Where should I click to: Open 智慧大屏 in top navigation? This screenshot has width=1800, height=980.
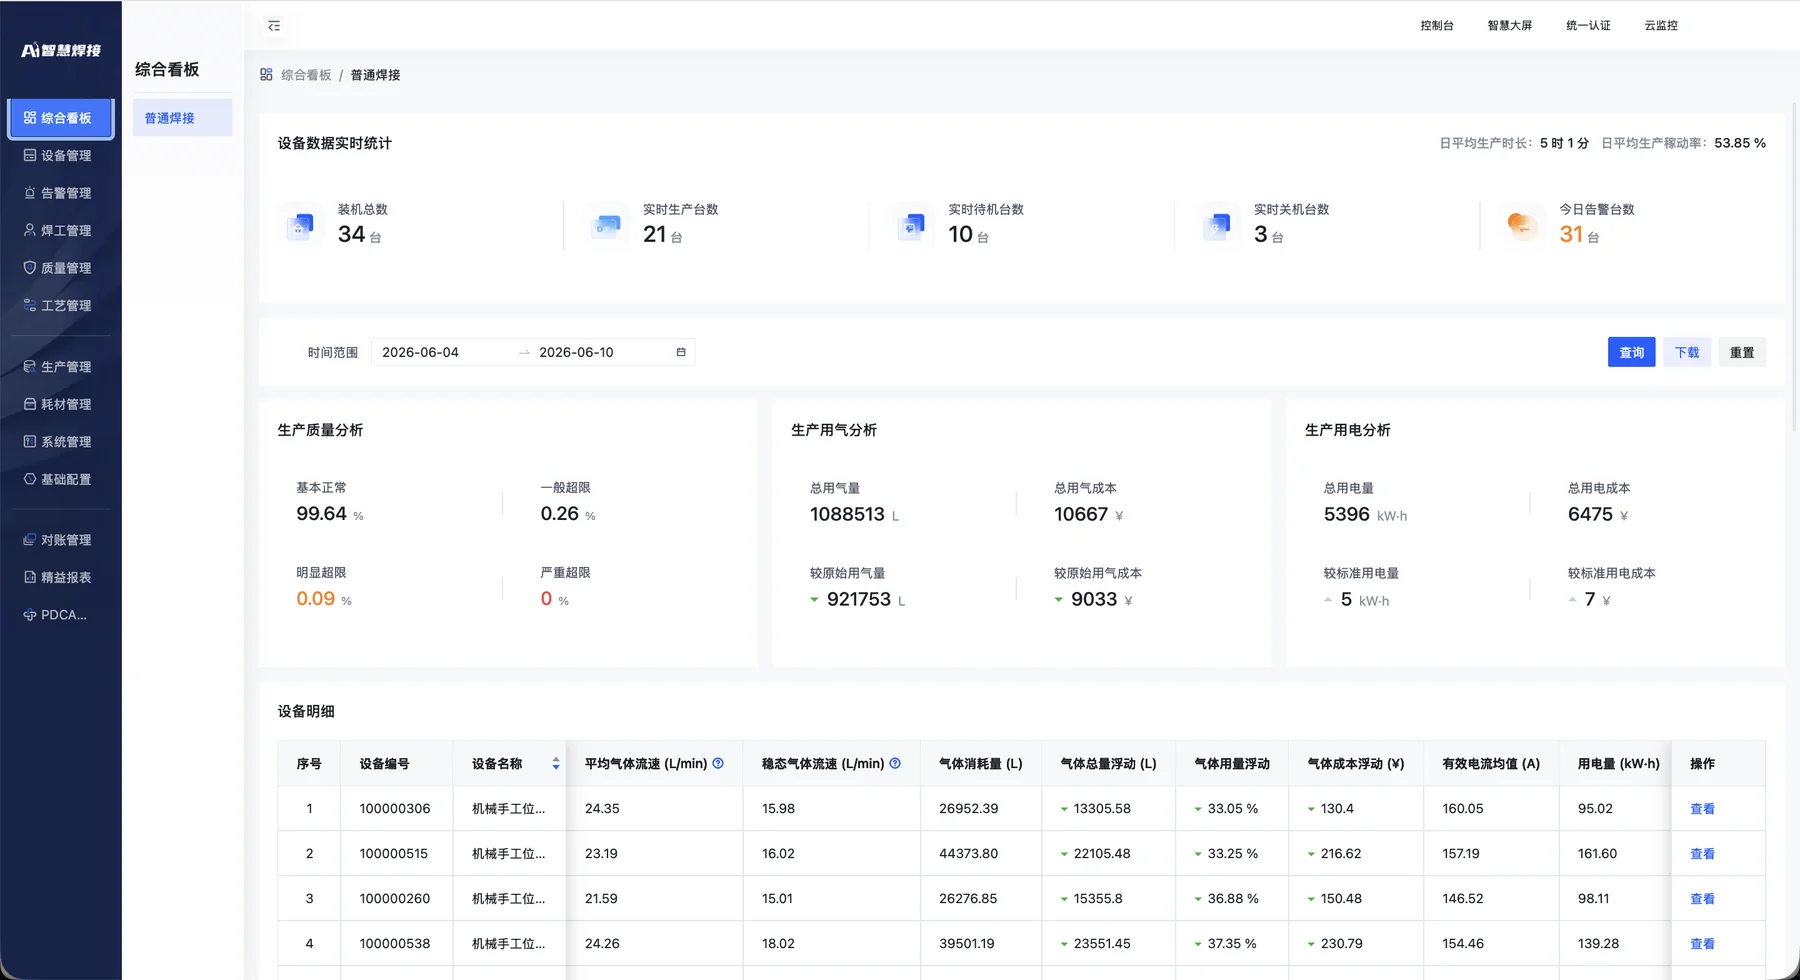(x=1509, y=26)
